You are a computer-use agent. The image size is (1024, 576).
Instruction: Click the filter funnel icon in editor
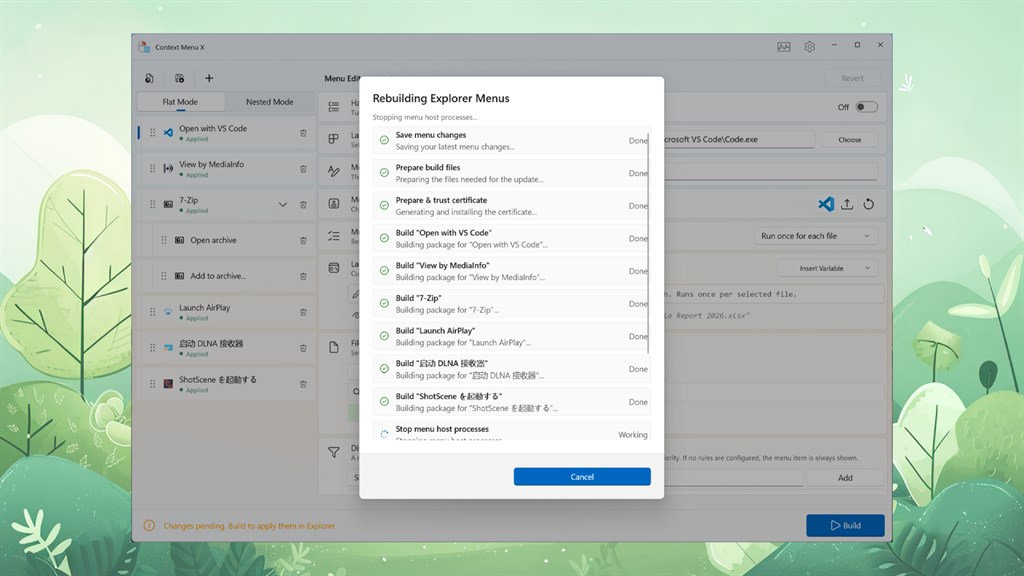[x=334, y=452]
